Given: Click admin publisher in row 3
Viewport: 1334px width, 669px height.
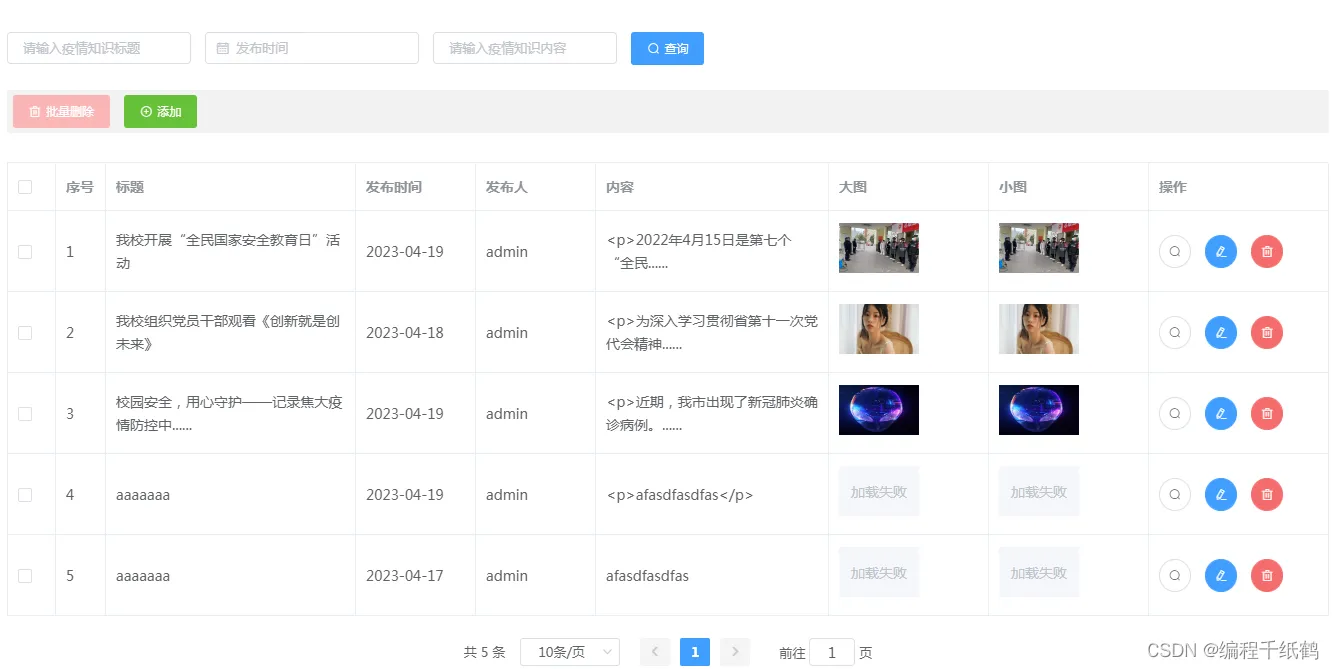Looking at the screenshot, I should click(507, 414).
